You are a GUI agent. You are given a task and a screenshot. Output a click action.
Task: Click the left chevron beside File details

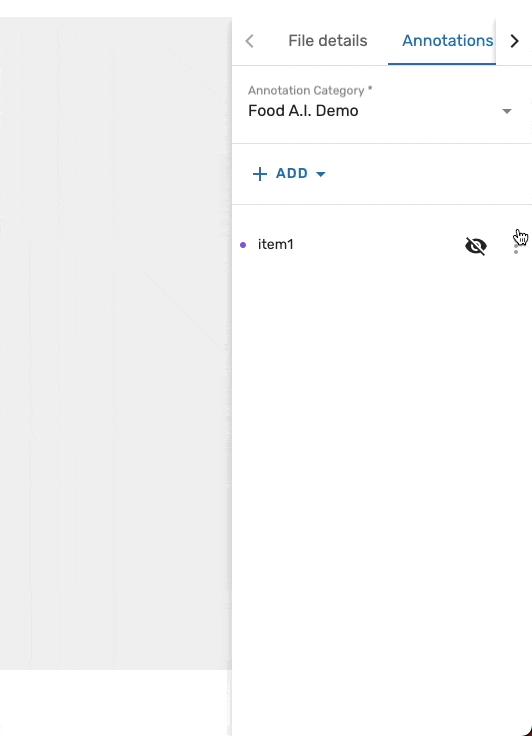click(249, 41)
